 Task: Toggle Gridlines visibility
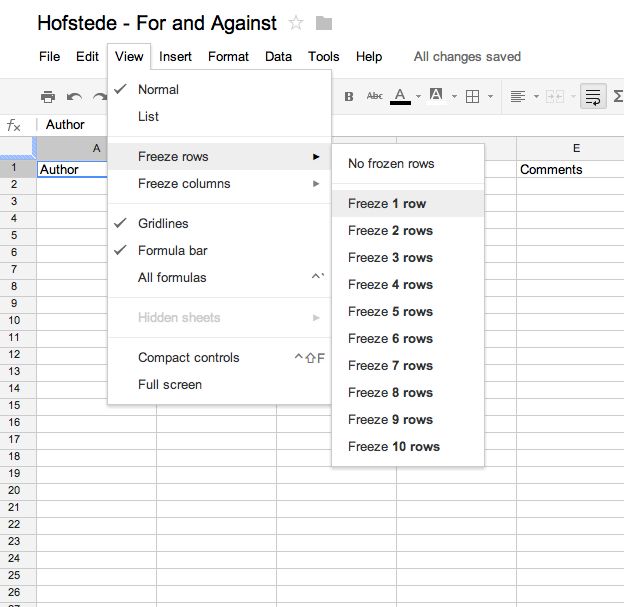coord(219,224)
